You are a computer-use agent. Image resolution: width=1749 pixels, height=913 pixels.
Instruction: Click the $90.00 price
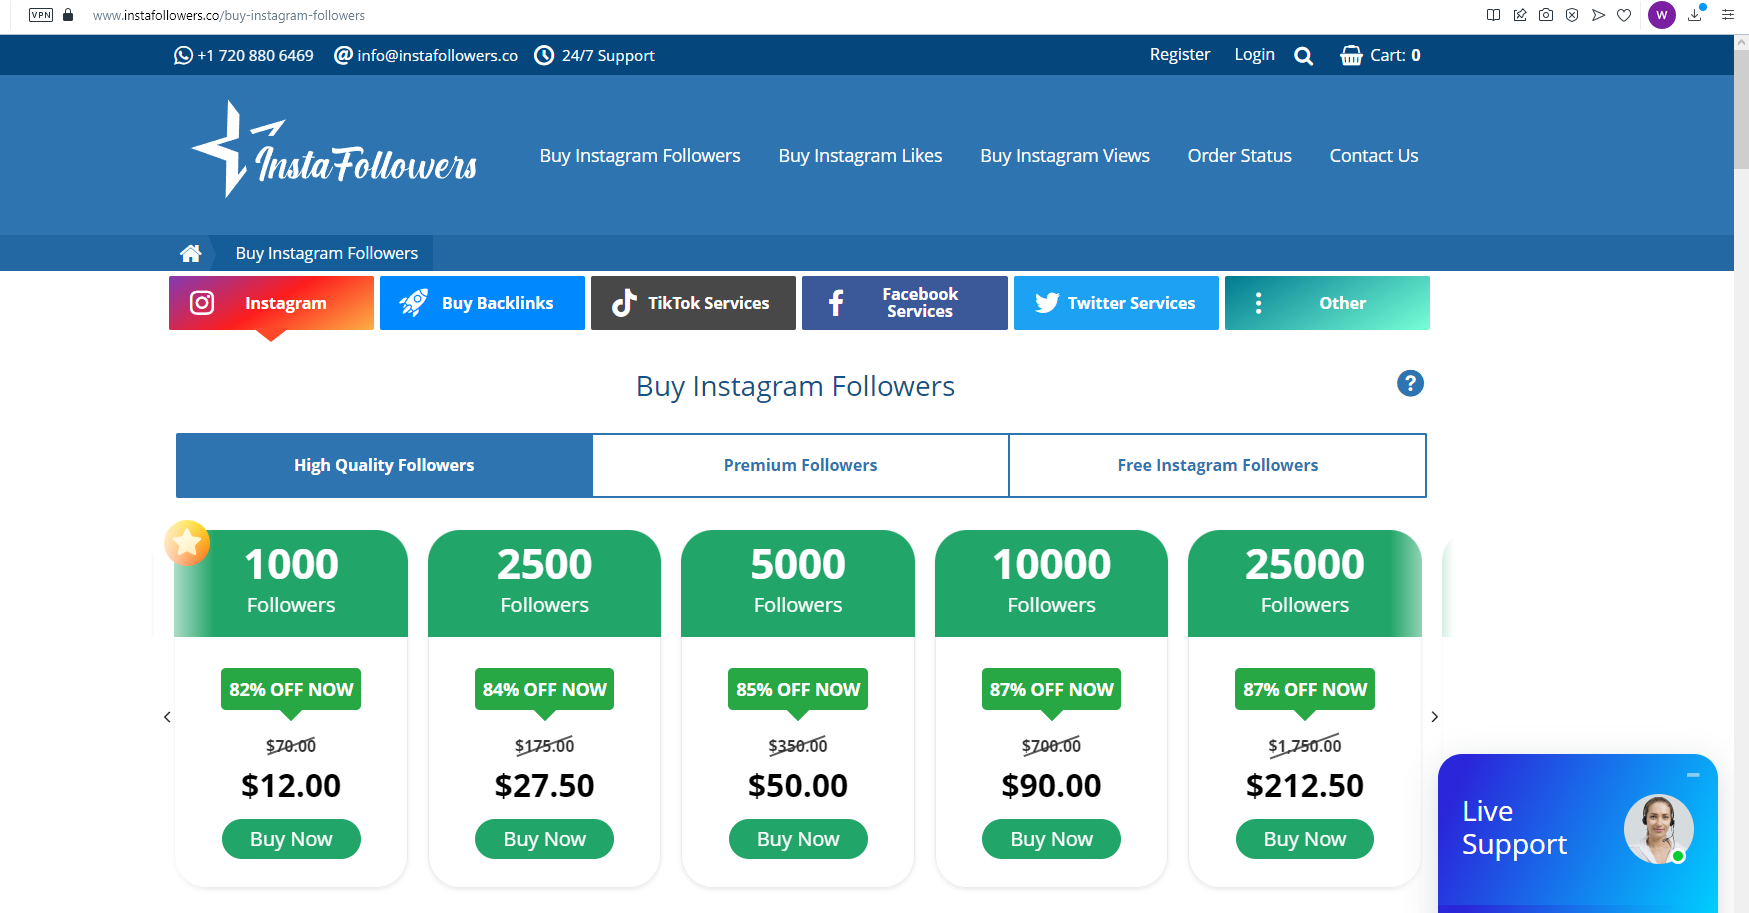1051,786
